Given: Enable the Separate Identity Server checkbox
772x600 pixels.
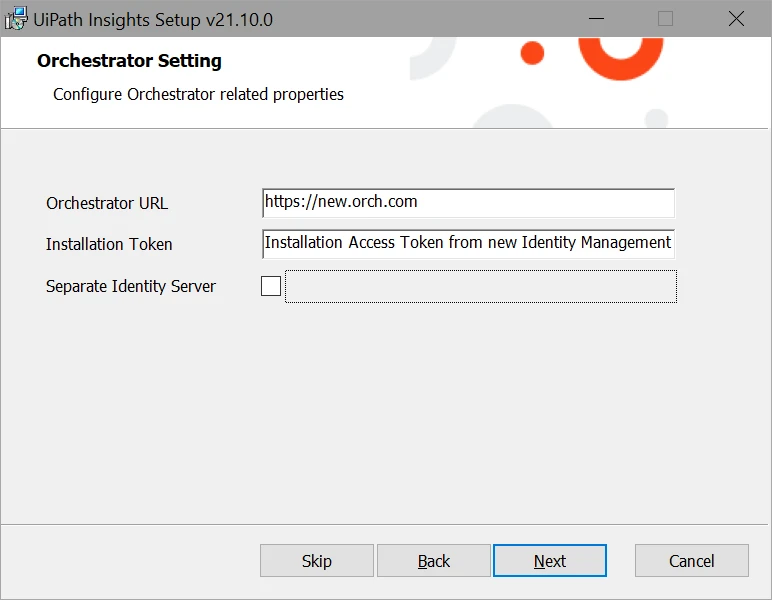Looking at the screenshot, I should (271, 286).
